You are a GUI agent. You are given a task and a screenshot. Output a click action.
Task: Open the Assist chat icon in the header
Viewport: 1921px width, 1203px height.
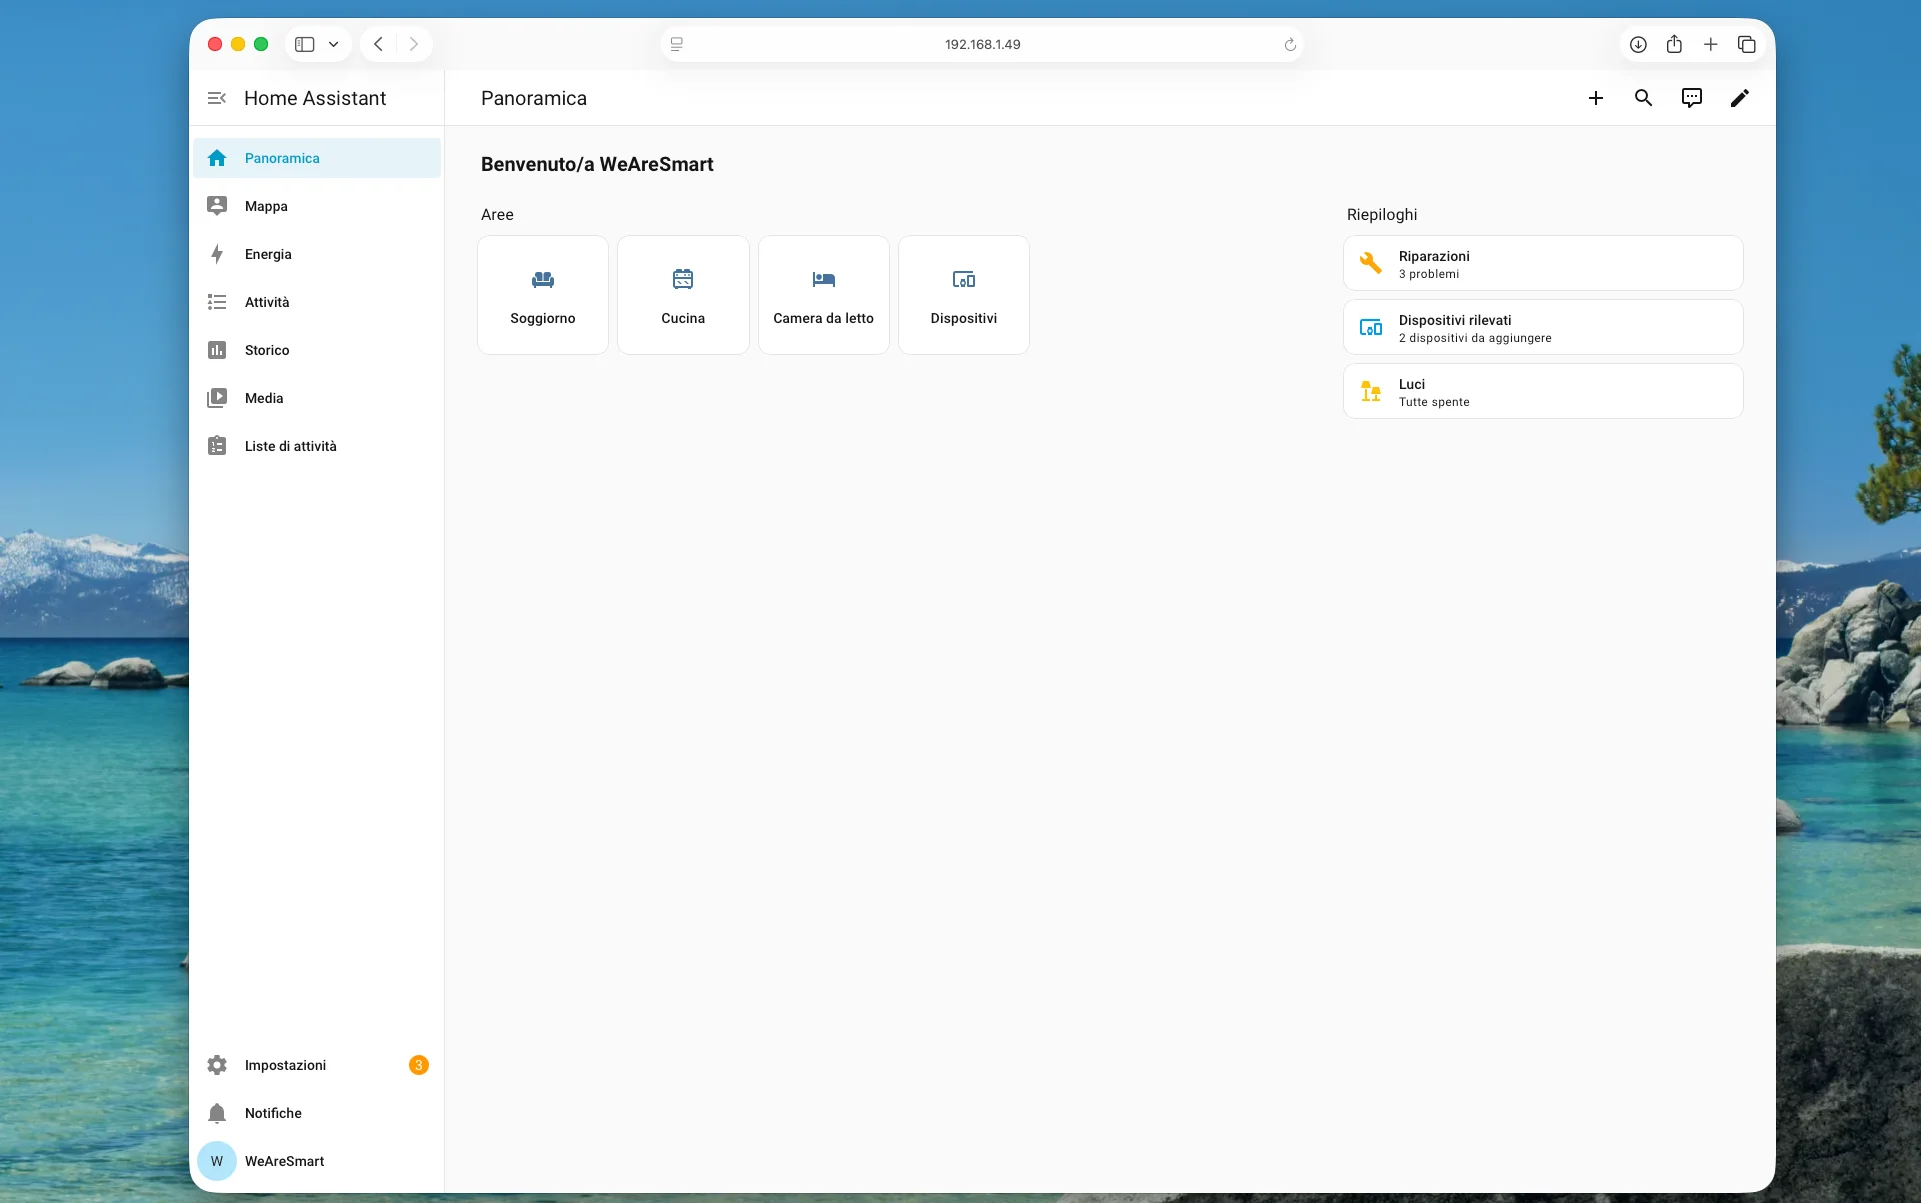tap(1692, 97)
